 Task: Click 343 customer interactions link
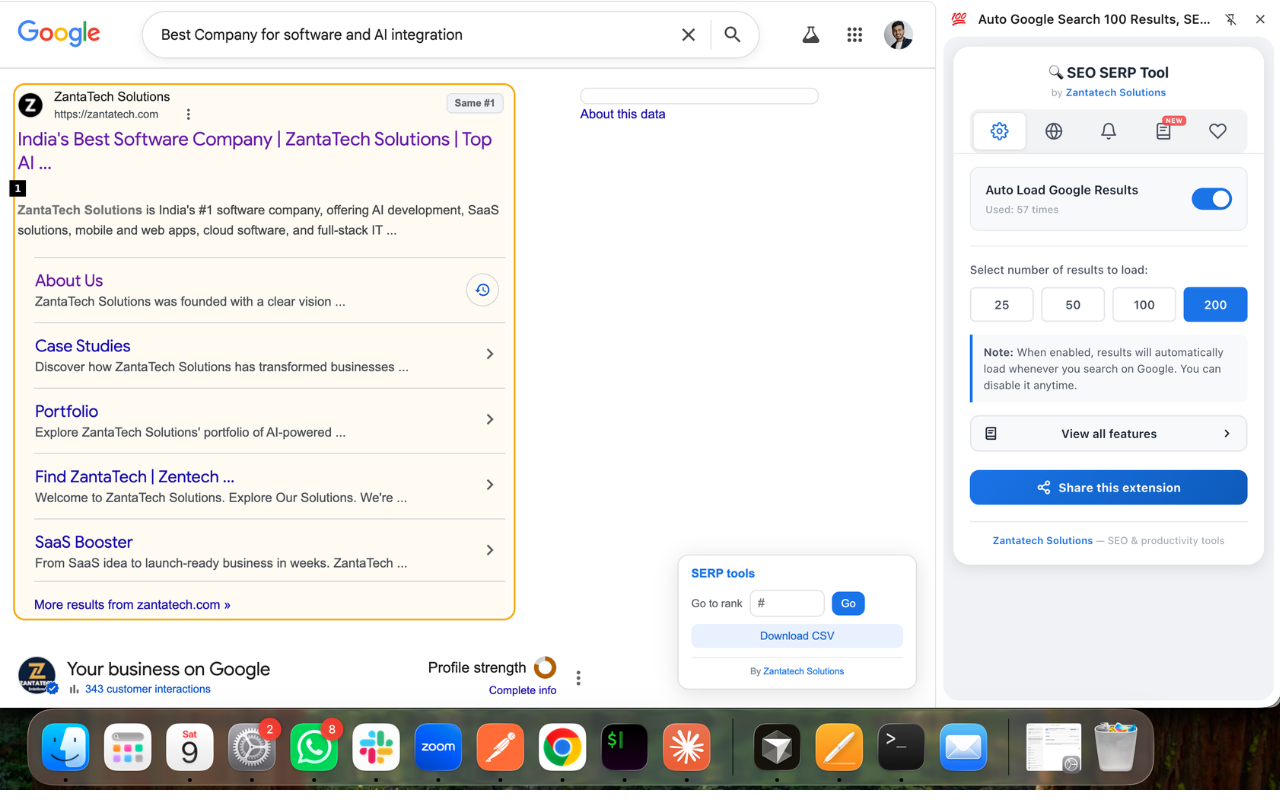tap(148, 689)
